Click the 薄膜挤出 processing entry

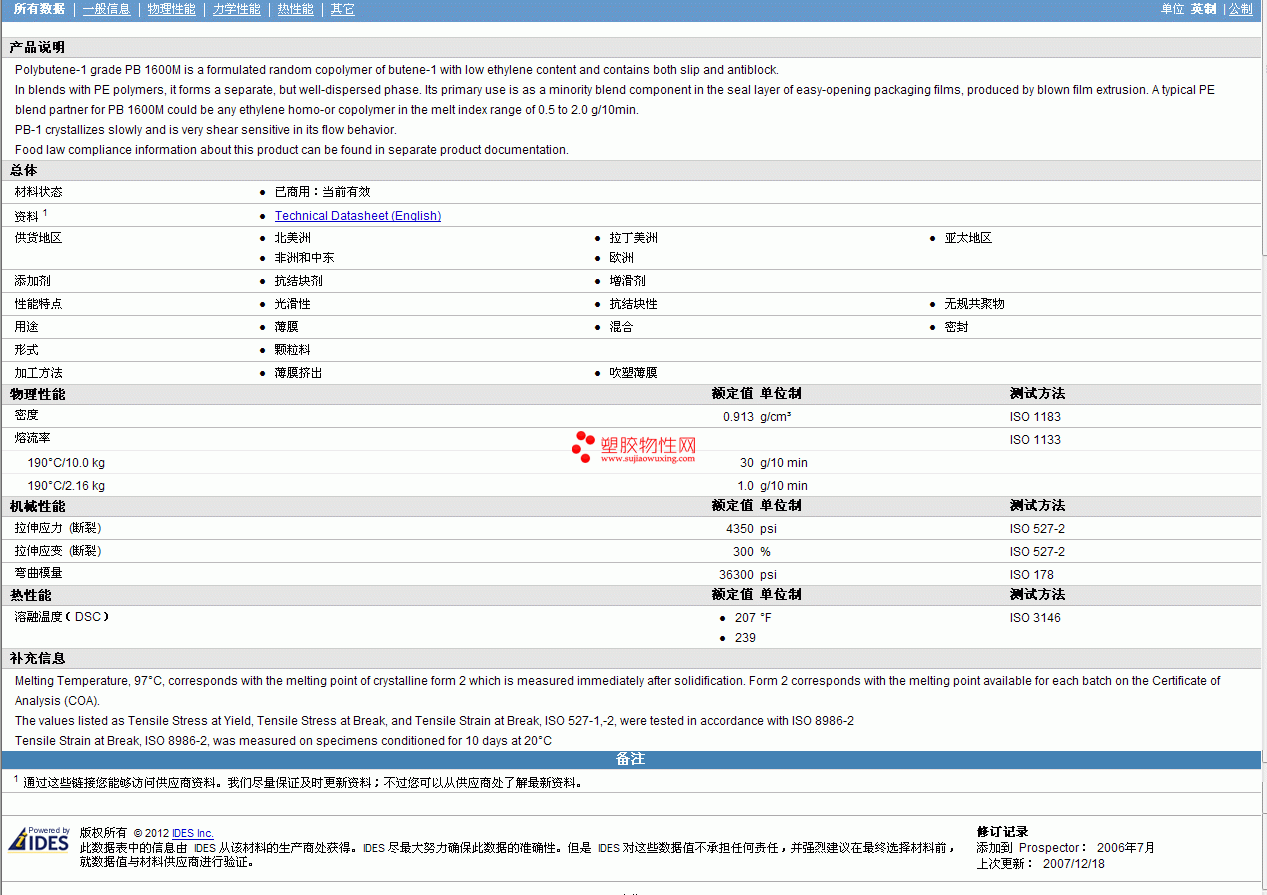[299, 373]
